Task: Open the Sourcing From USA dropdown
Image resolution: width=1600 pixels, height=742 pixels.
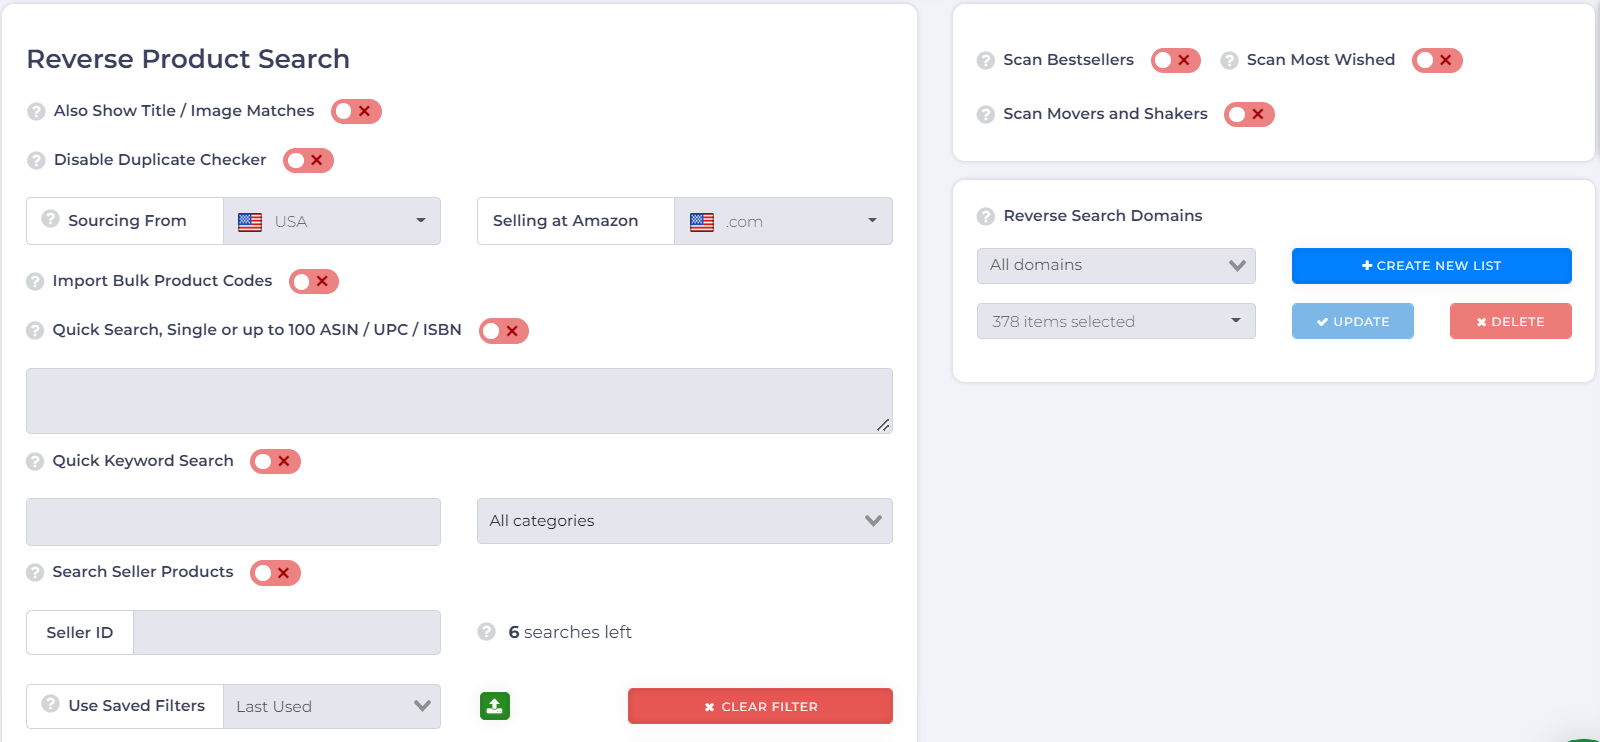Action: [x=332, y=221]
